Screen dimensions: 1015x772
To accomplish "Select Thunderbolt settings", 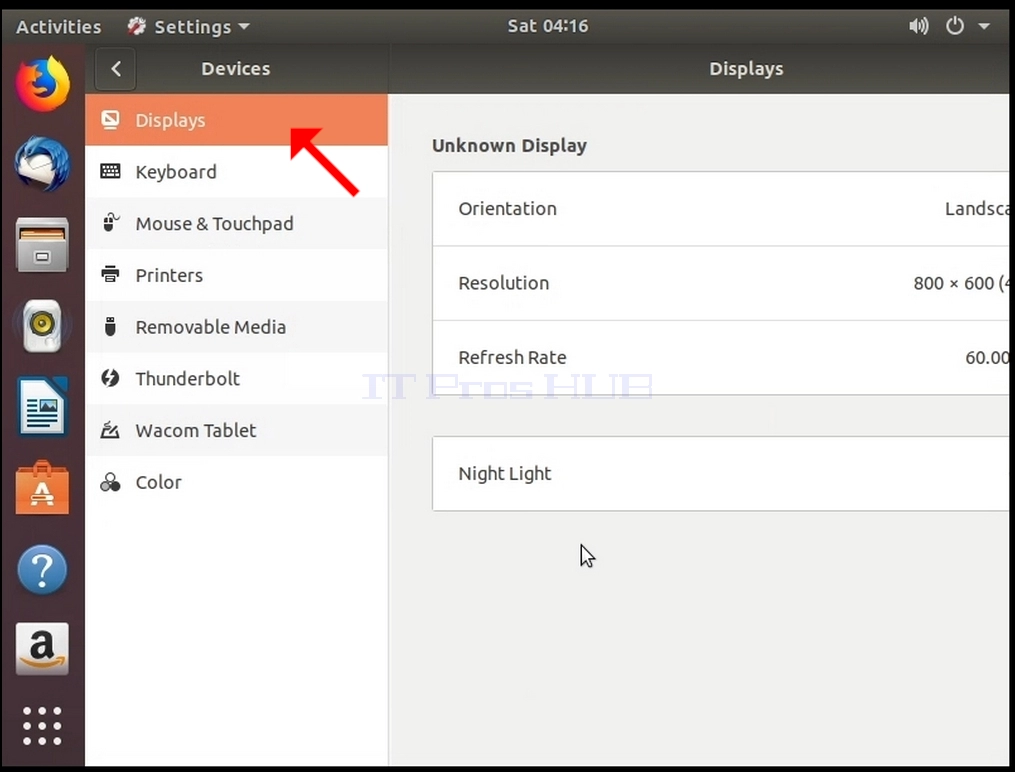I will tap(236, 379).
